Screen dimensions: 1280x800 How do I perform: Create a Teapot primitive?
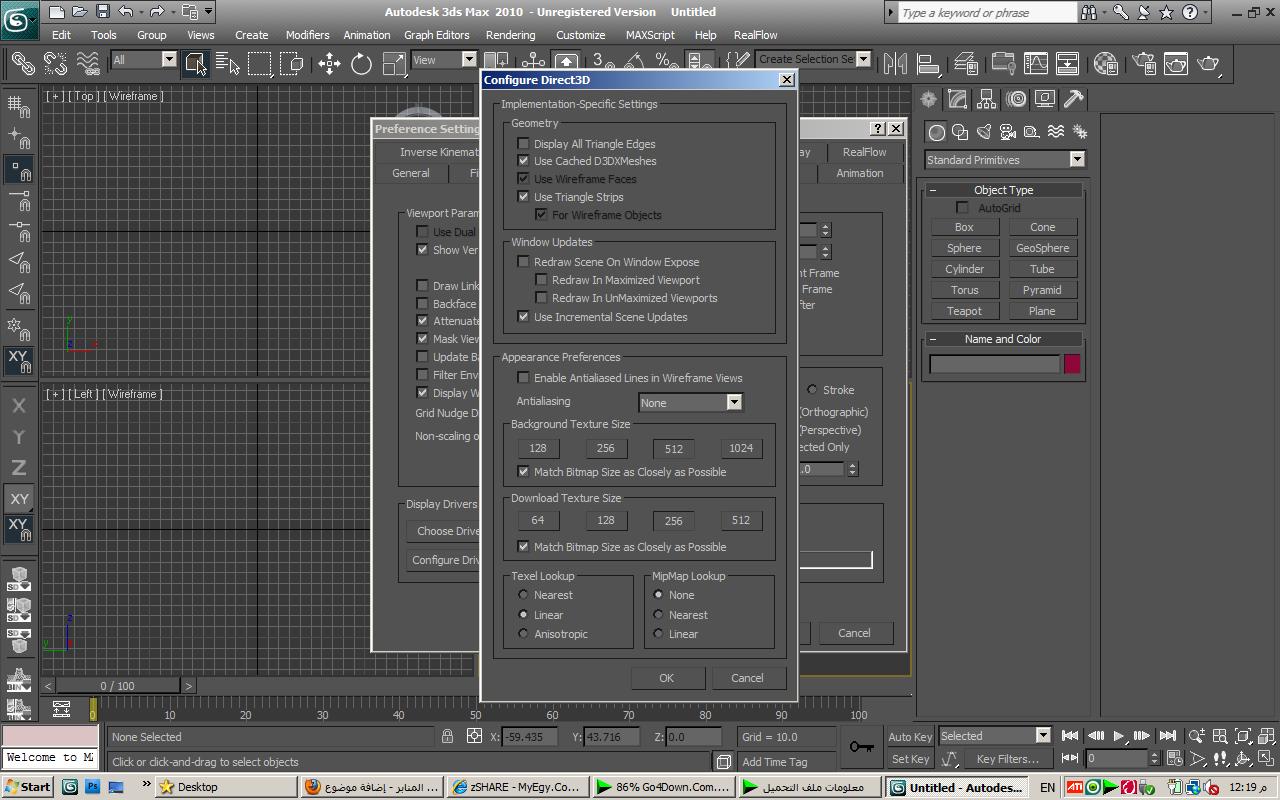pyautogui.click(x=964, y=311)
